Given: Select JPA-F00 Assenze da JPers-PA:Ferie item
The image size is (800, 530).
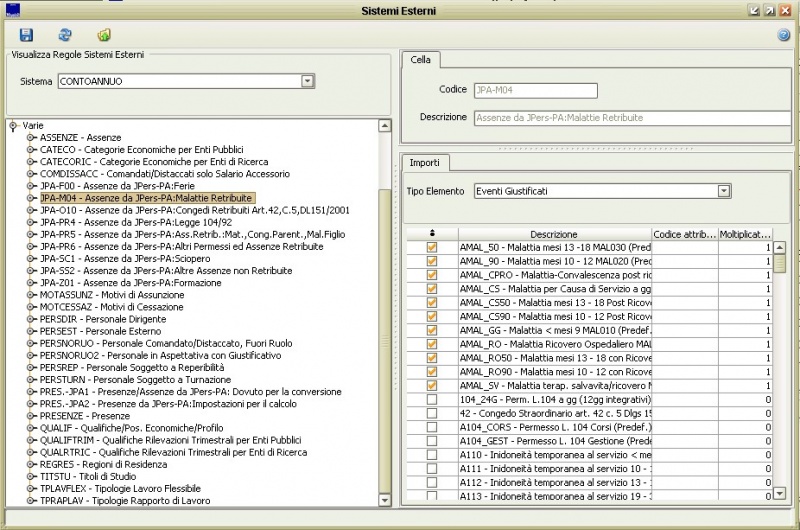Looking at the screenshot, I should pos(116,186).
